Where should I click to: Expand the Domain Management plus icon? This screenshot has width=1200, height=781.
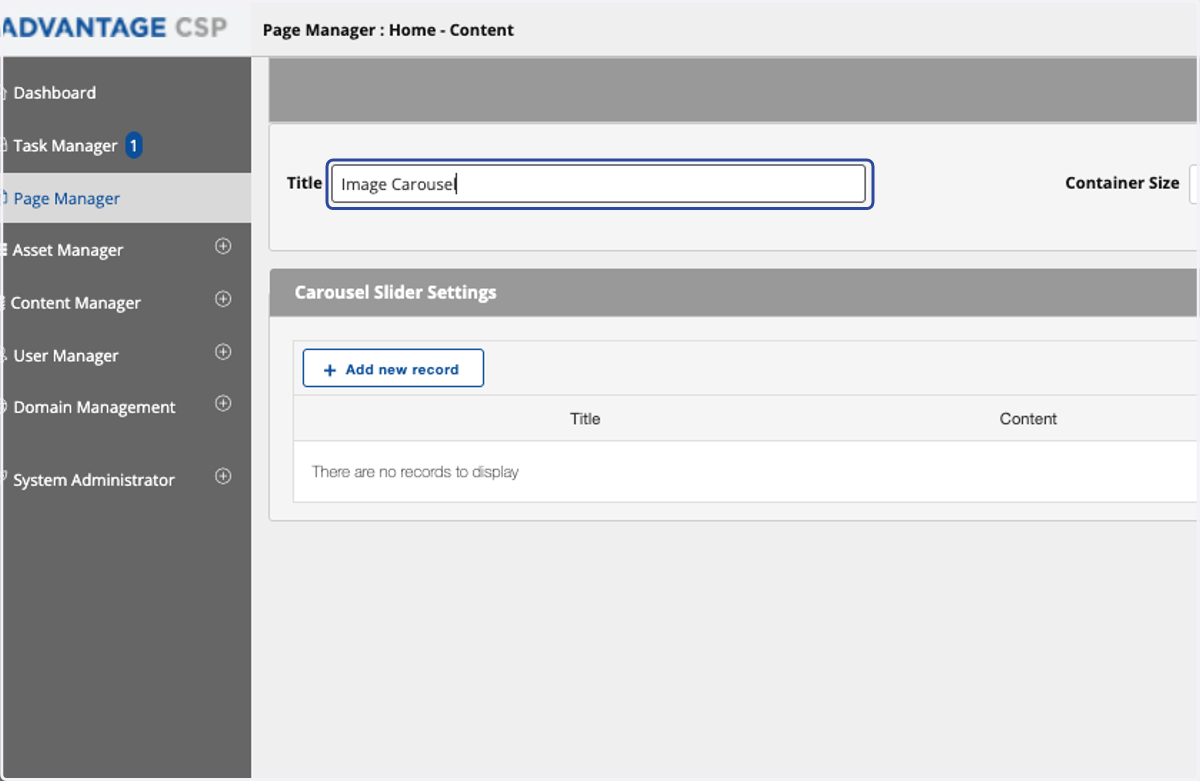[223, 404]
